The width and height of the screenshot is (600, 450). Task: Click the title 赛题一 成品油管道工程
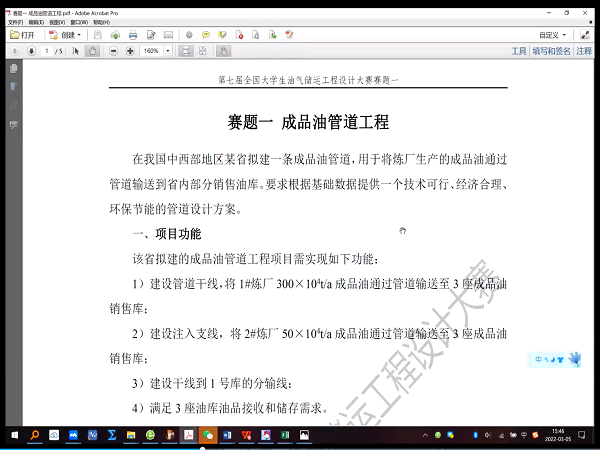point(308,122)
